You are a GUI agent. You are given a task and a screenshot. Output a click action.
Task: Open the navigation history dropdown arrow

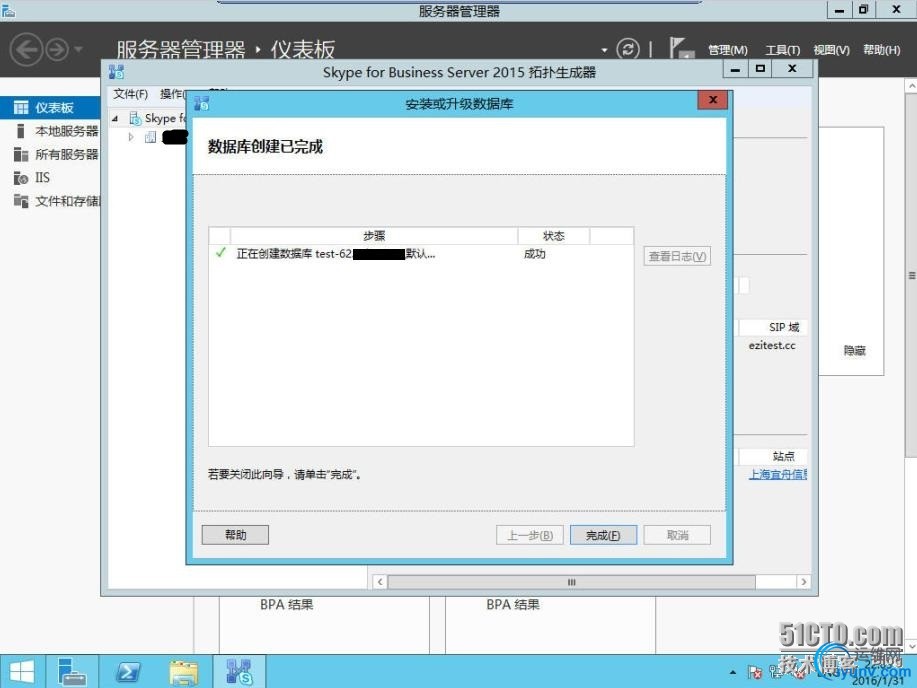(x=79, y=50)
